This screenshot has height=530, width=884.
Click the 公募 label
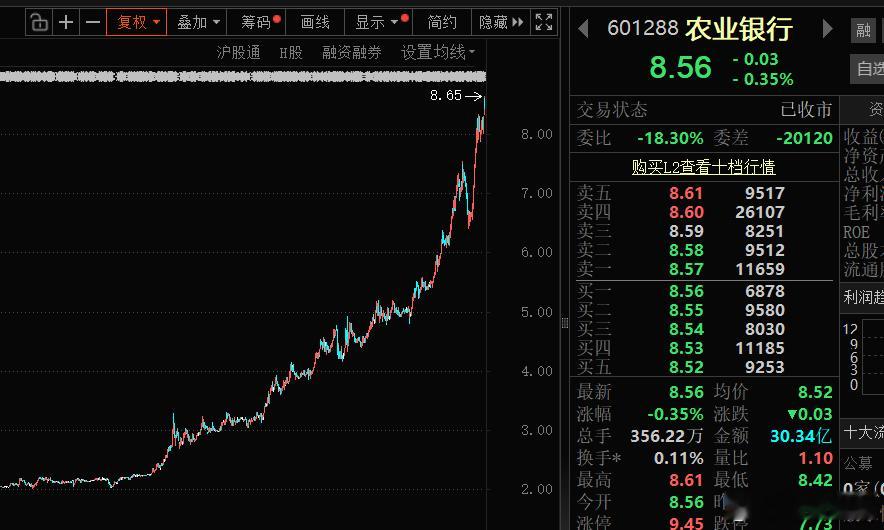point(858,463)
